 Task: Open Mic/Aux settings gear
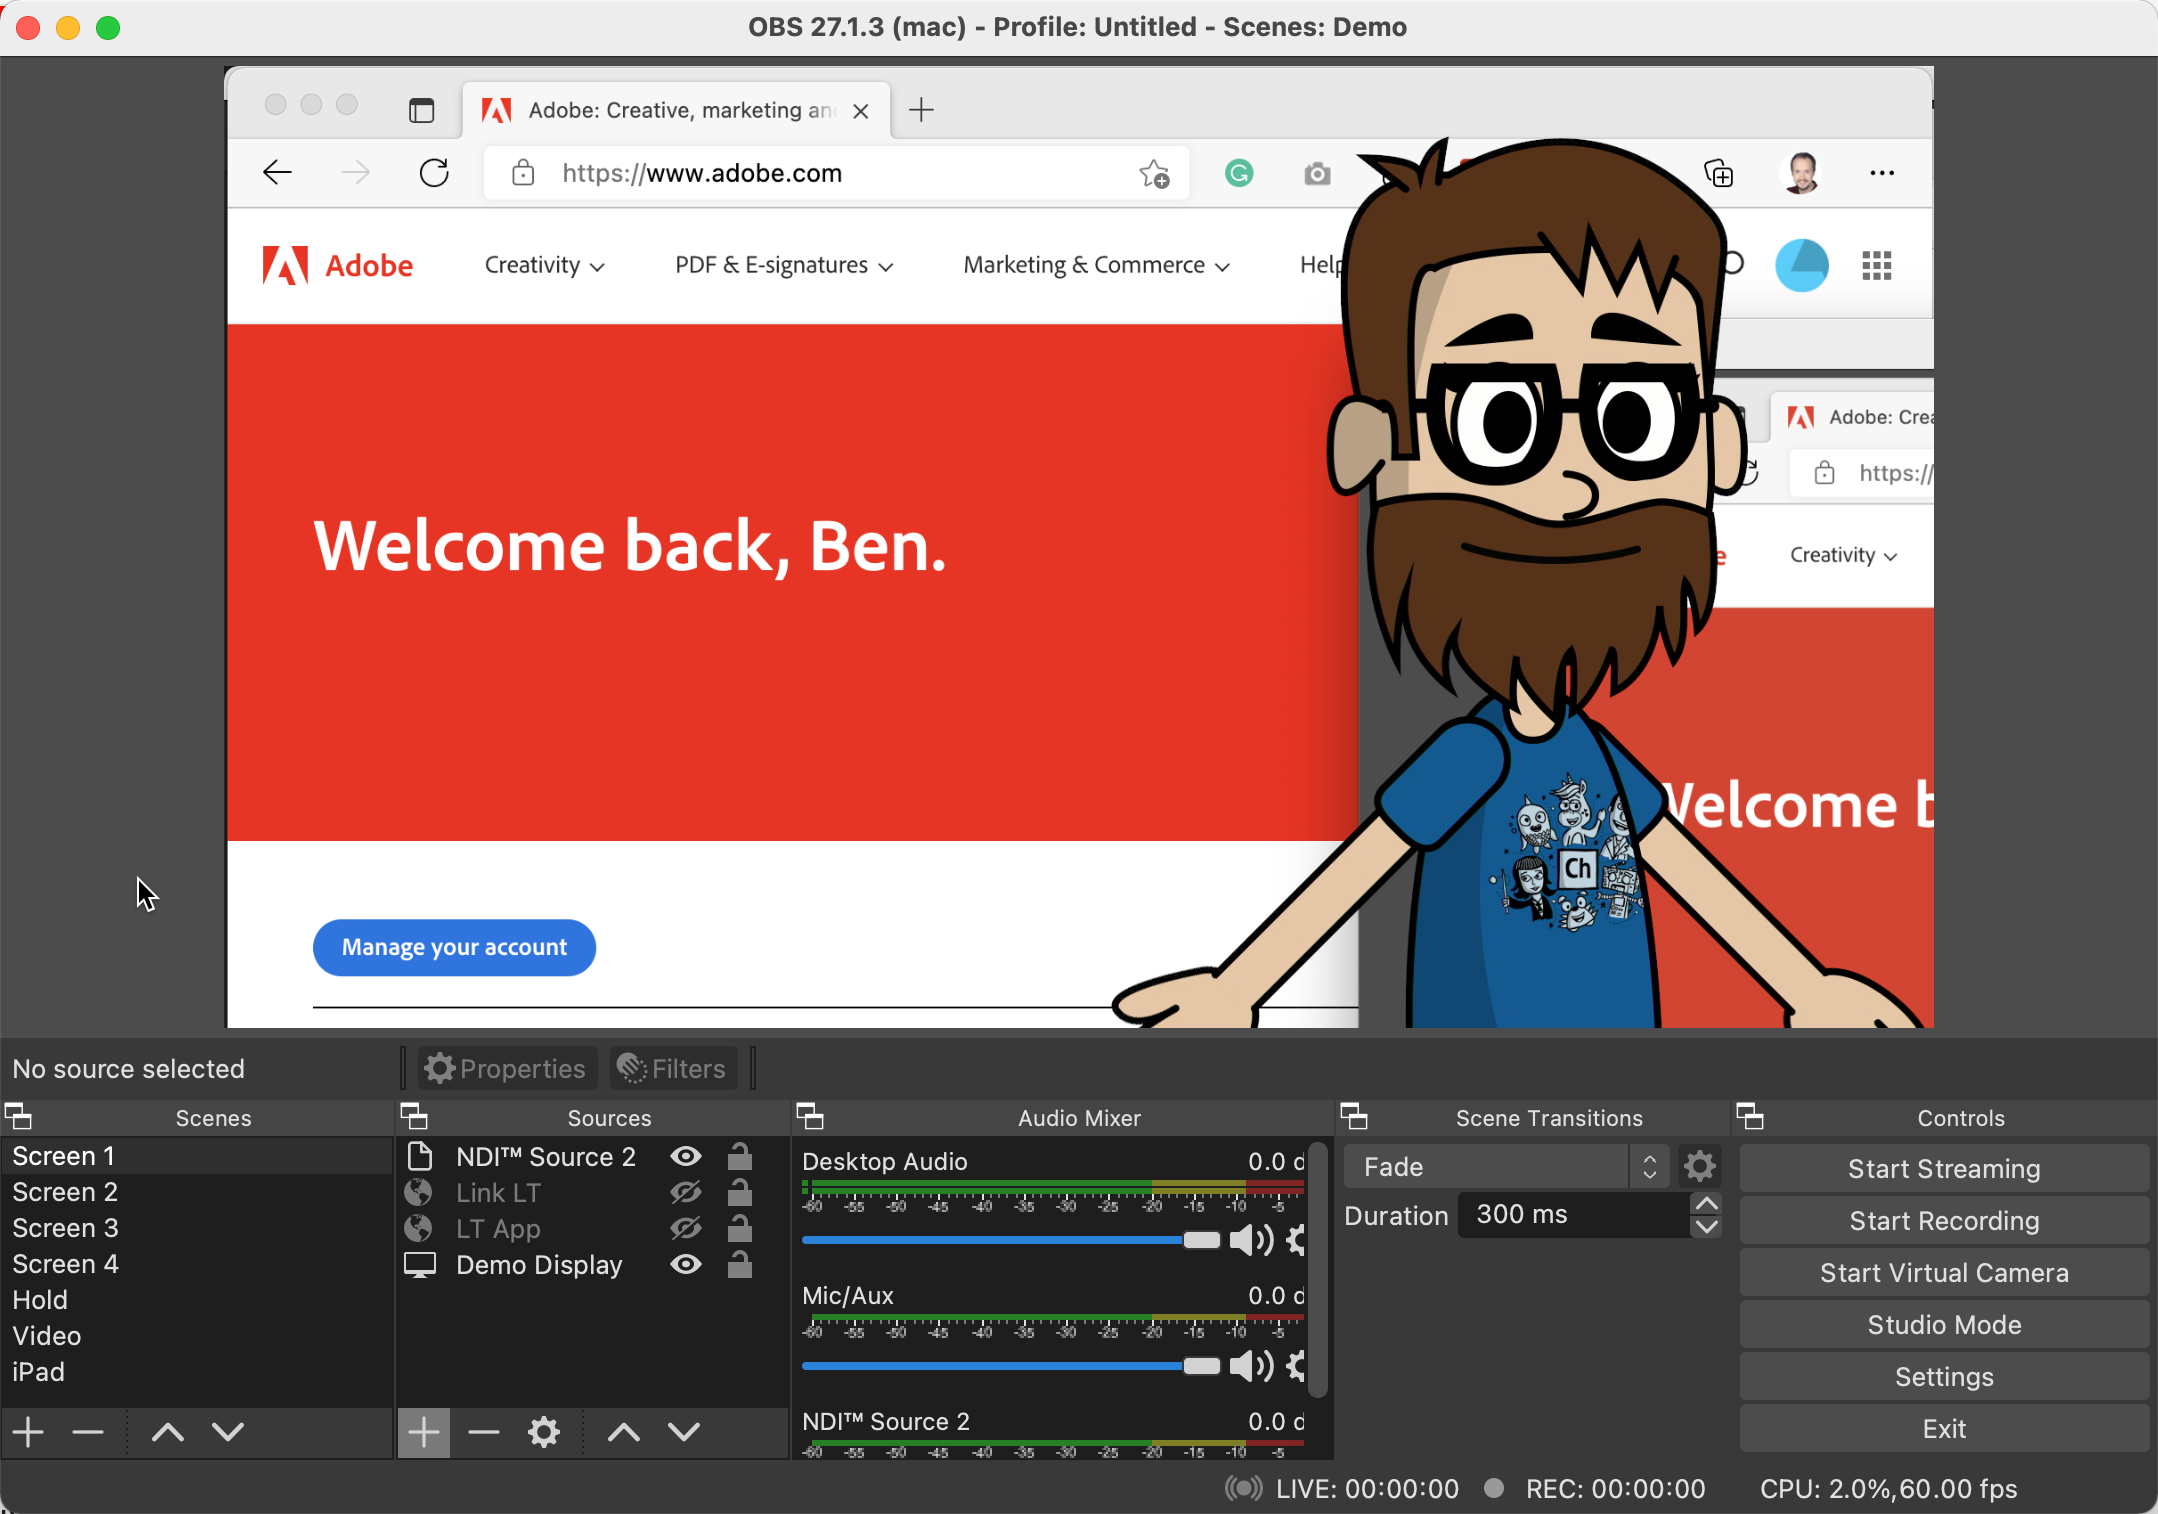pos(1296,1366)
